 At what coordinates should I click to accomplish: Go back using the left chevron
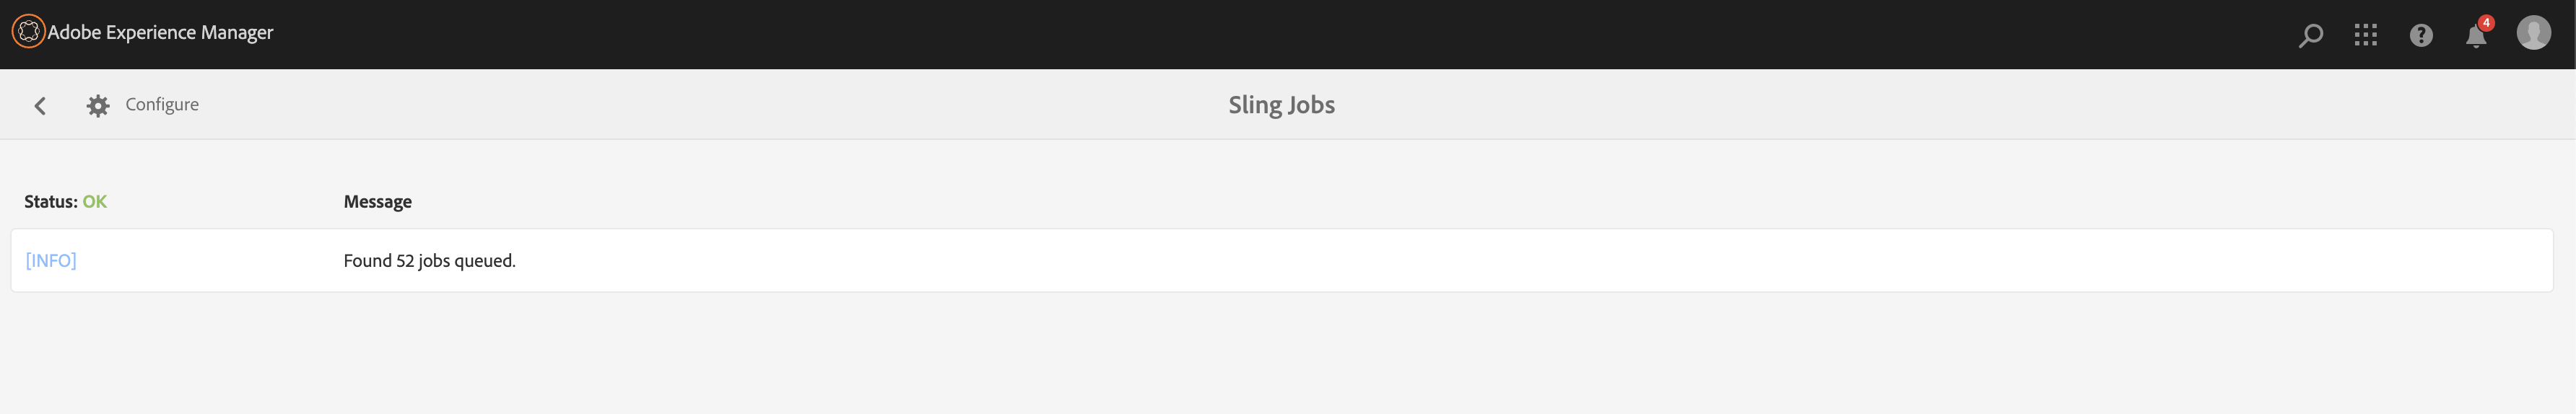[40, 106]
